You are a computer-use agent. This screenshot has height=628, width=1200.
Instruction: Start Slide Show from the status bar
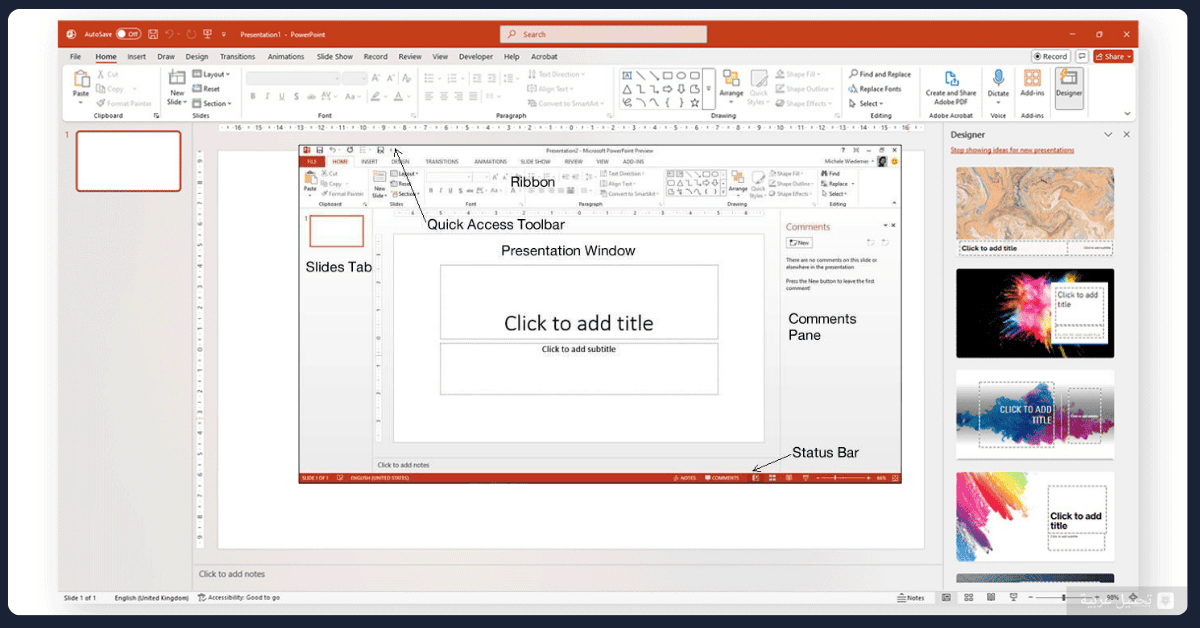pyautogui.click(x=1014, y=597)
